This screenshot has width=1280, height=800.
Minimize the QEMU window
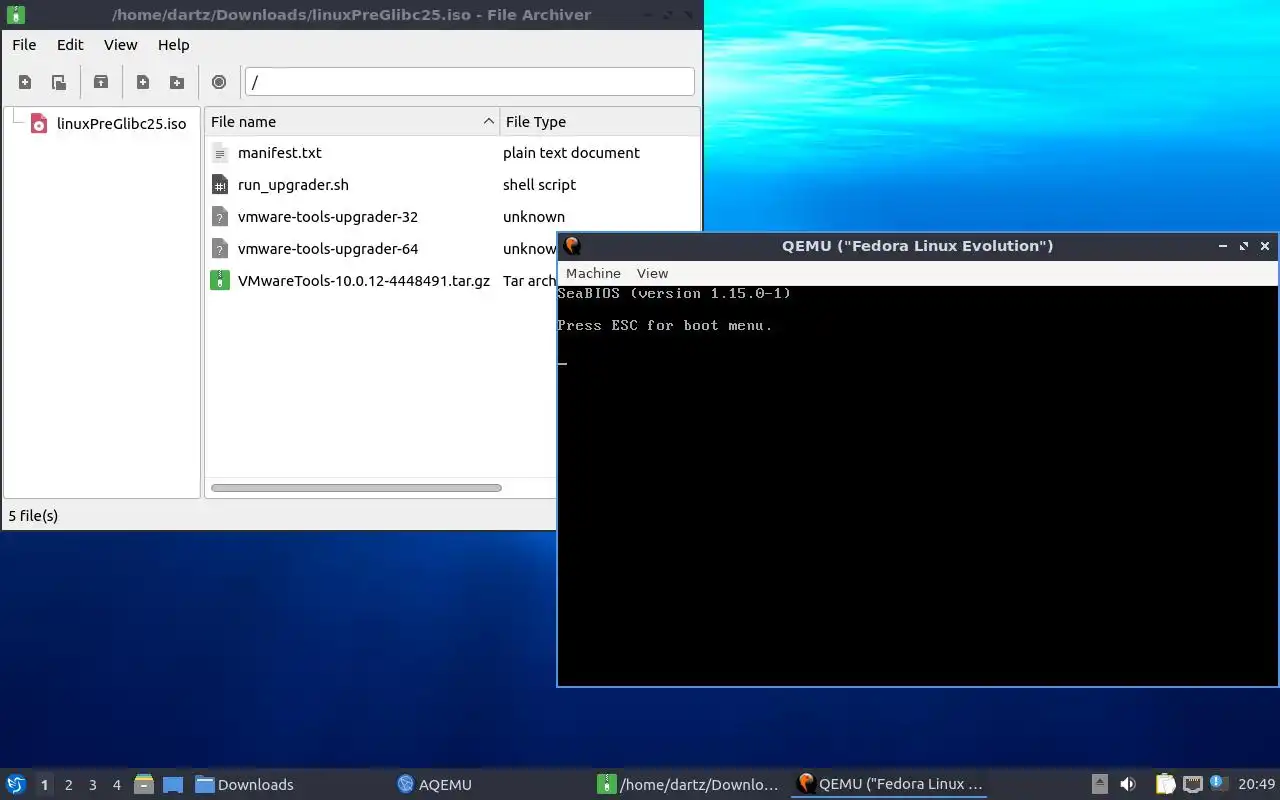coord(1223,246)
